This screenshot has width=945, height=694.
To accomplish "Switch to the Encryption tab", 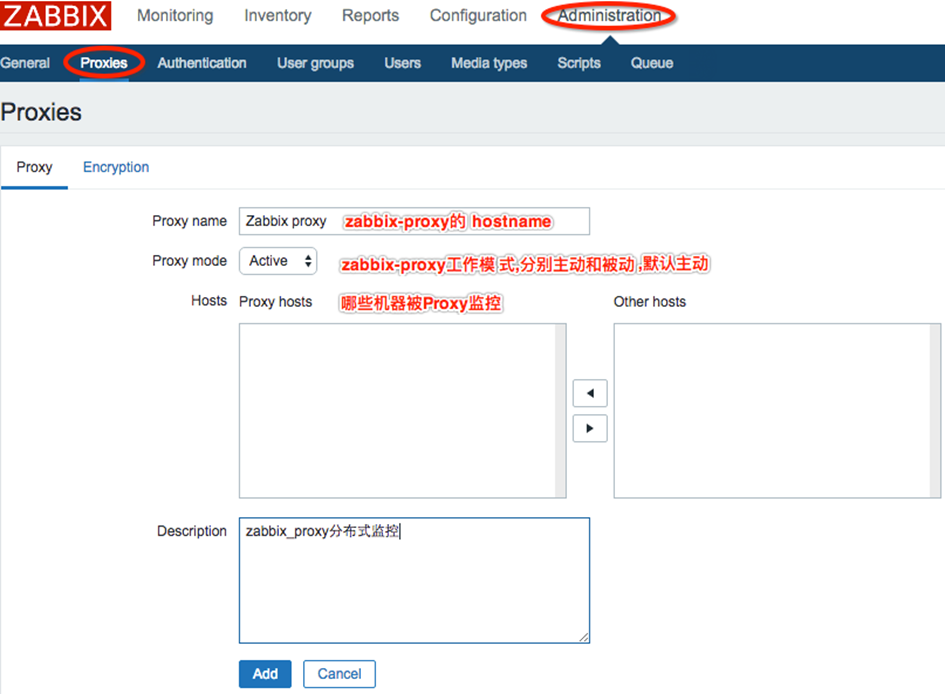I will (116, 167).
